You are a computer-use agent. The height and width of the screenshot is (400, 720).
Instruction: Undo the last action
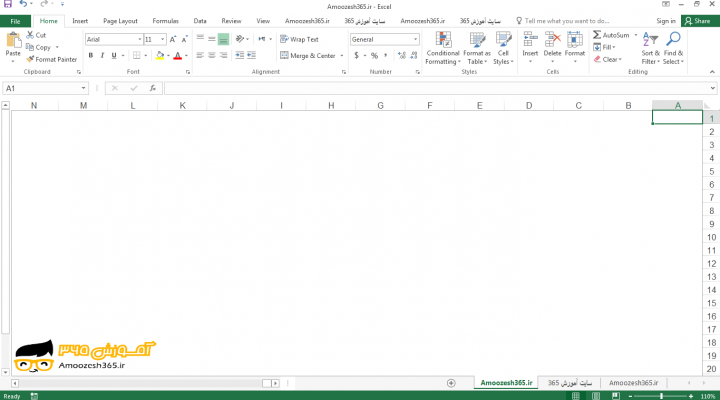click(x=23, y=4)
